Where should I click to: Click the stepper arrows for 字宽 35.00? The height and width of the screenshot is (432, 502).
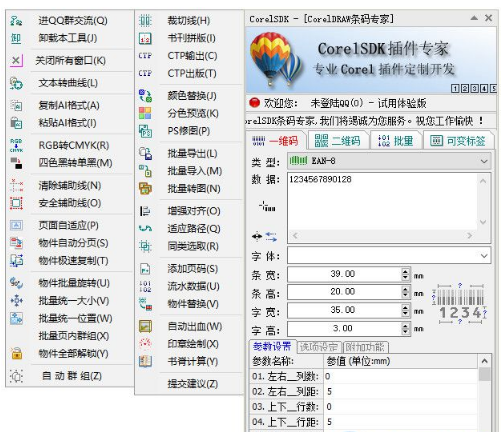pyautogui.click(x=405, y=311)
